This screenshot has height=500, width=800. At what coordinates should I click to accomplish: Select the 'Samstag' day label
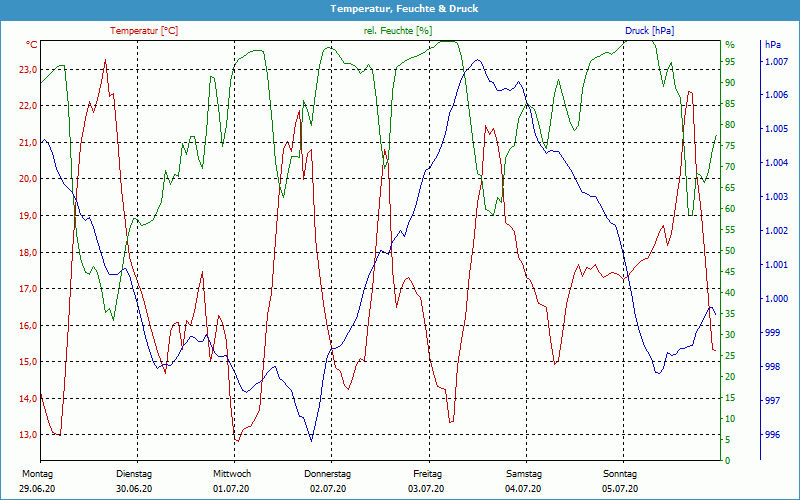tap(524, 474)
